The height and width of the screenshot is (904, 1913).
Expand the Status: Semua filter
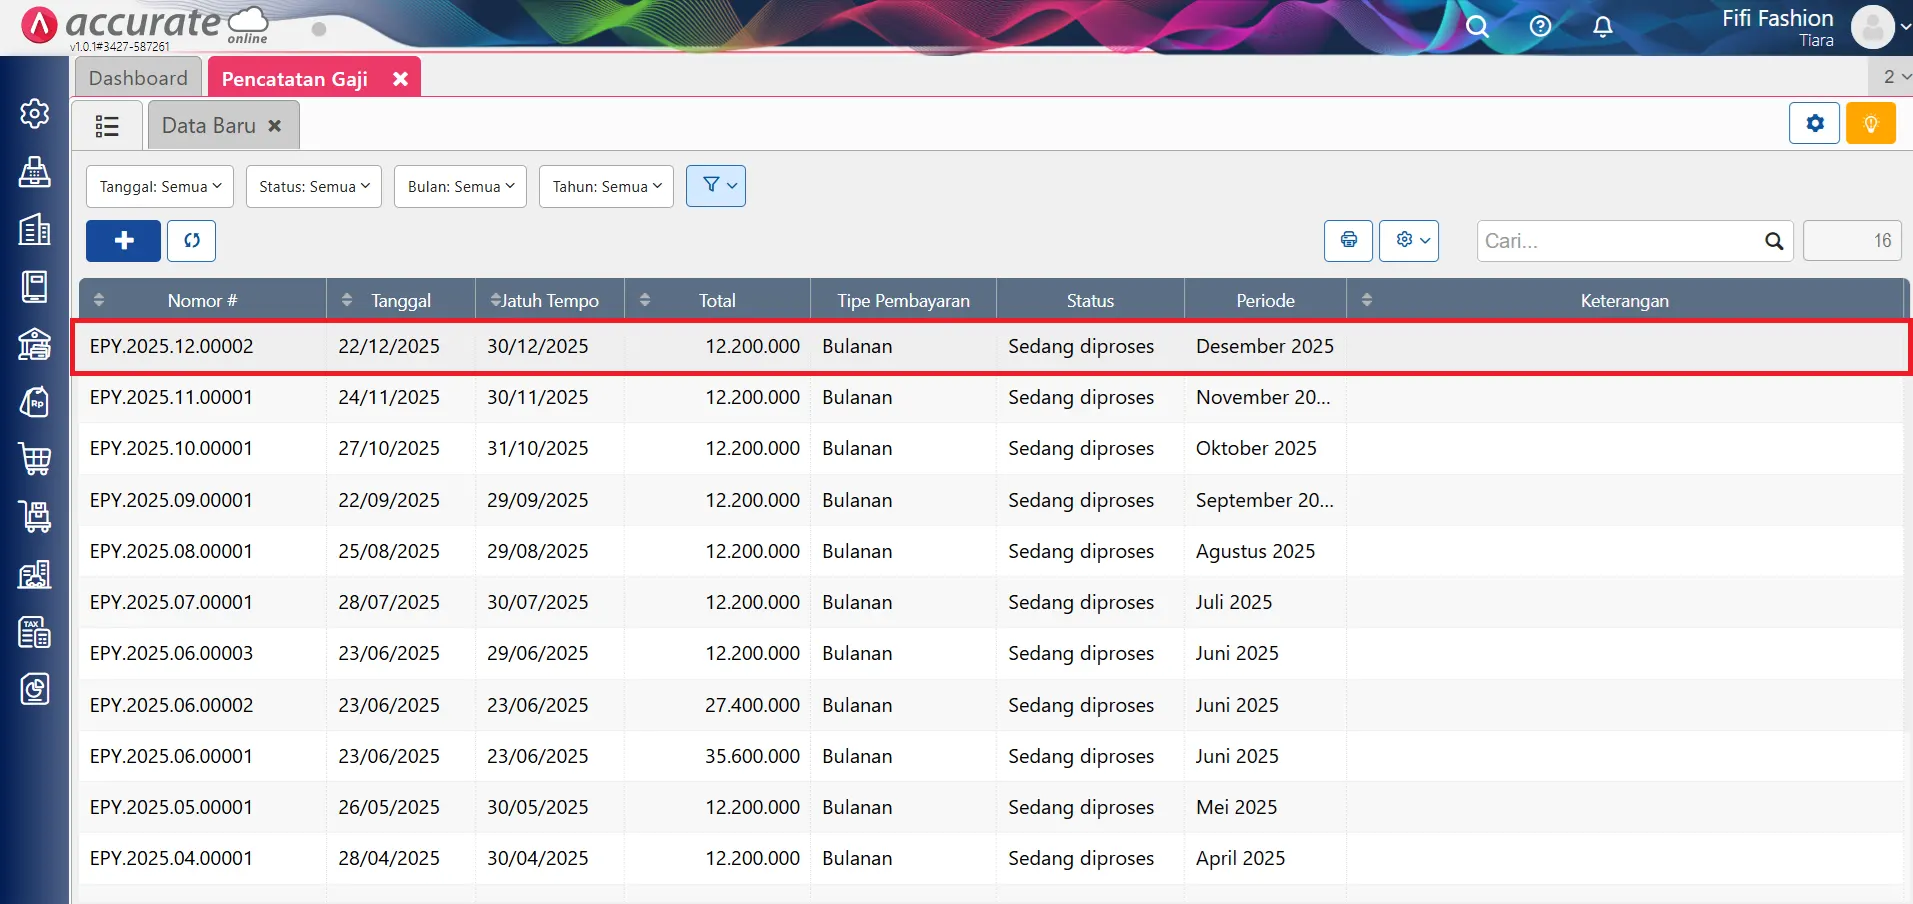pos(314,187)
